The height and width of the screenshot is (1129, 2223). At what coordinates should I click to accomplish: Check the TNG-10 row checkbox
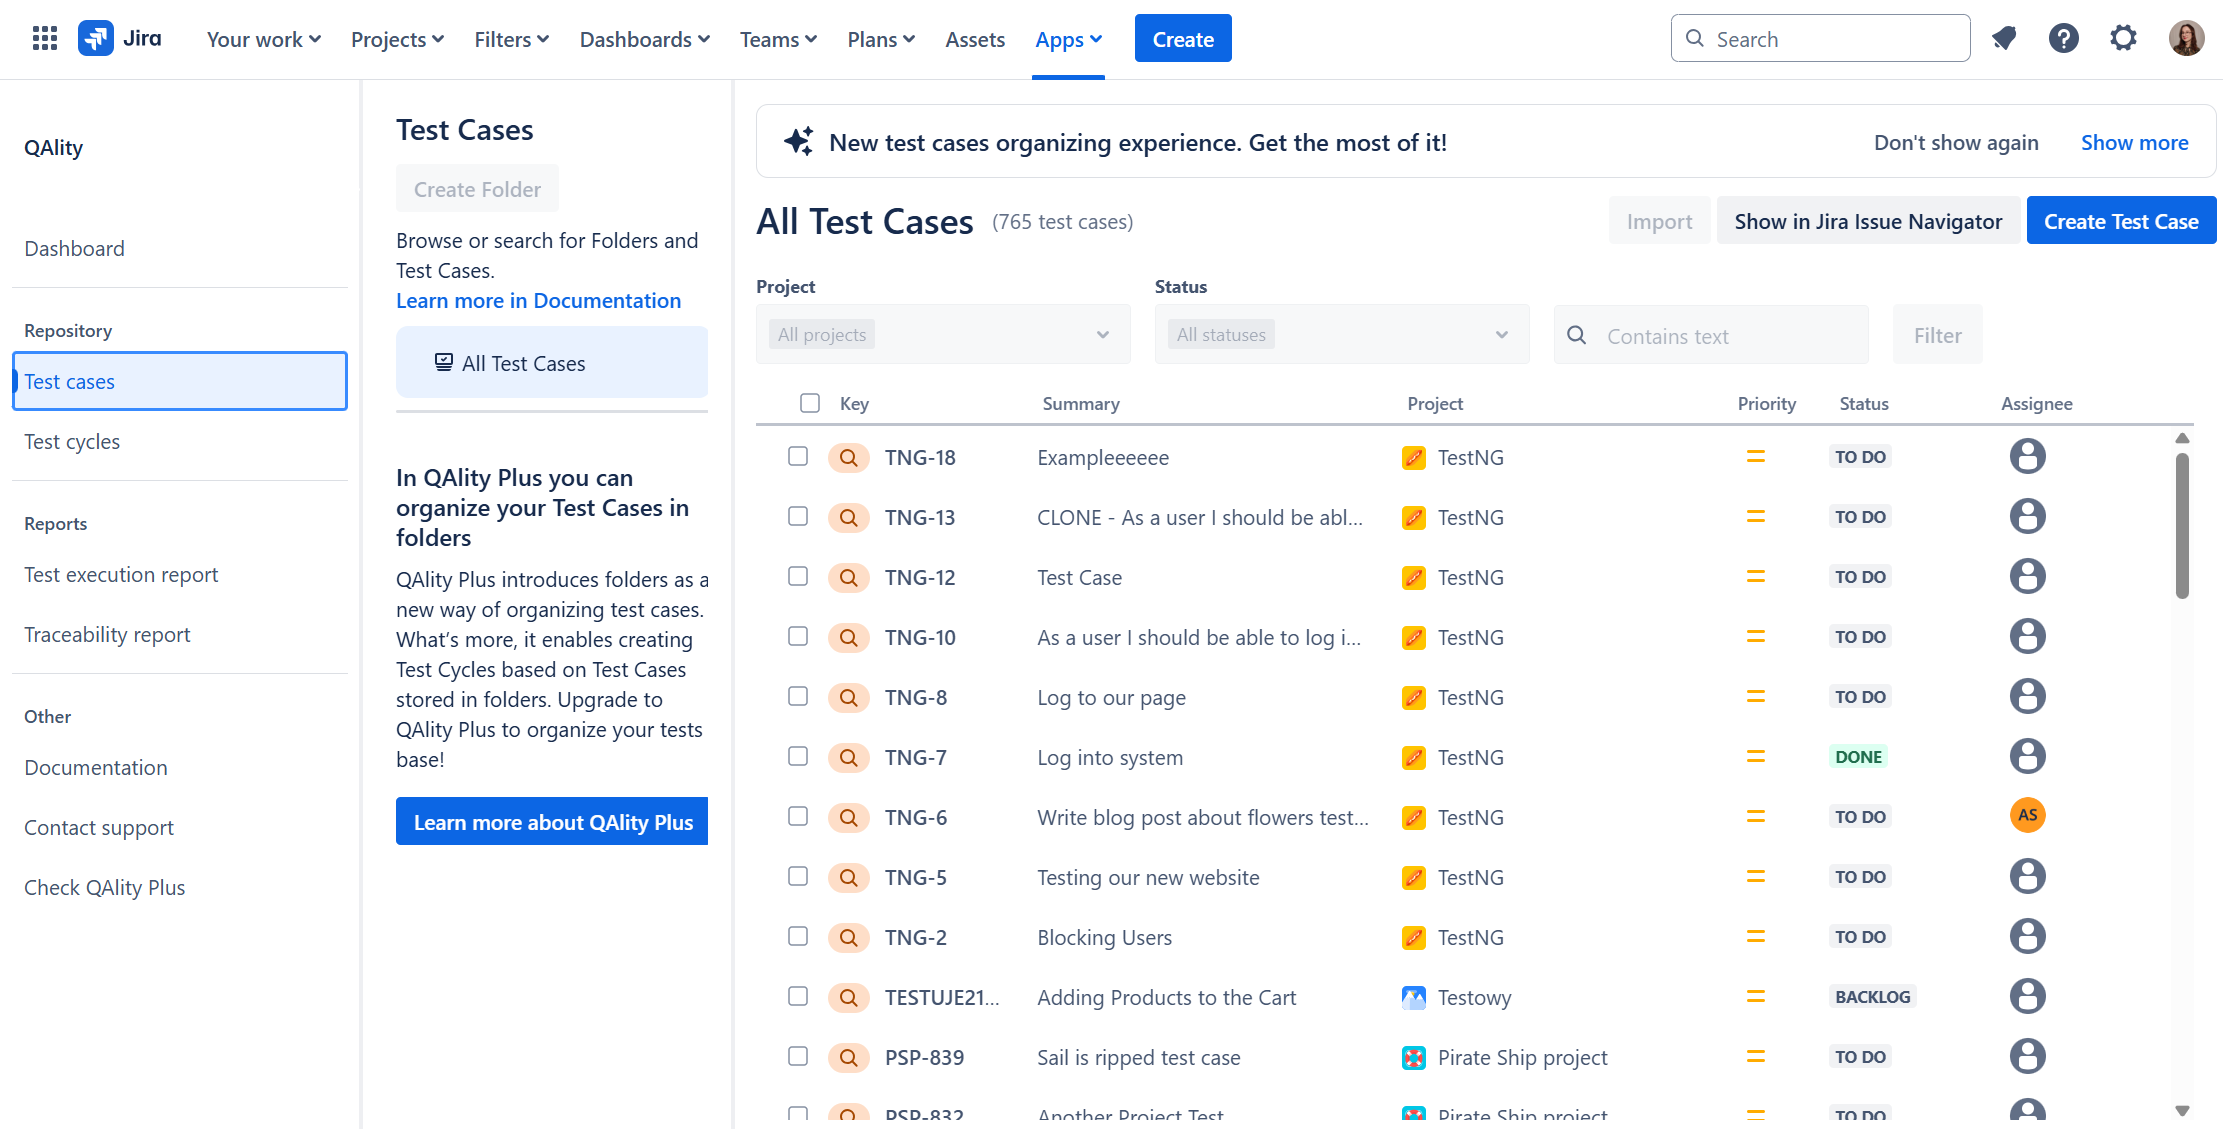click(x=798, y=636)
